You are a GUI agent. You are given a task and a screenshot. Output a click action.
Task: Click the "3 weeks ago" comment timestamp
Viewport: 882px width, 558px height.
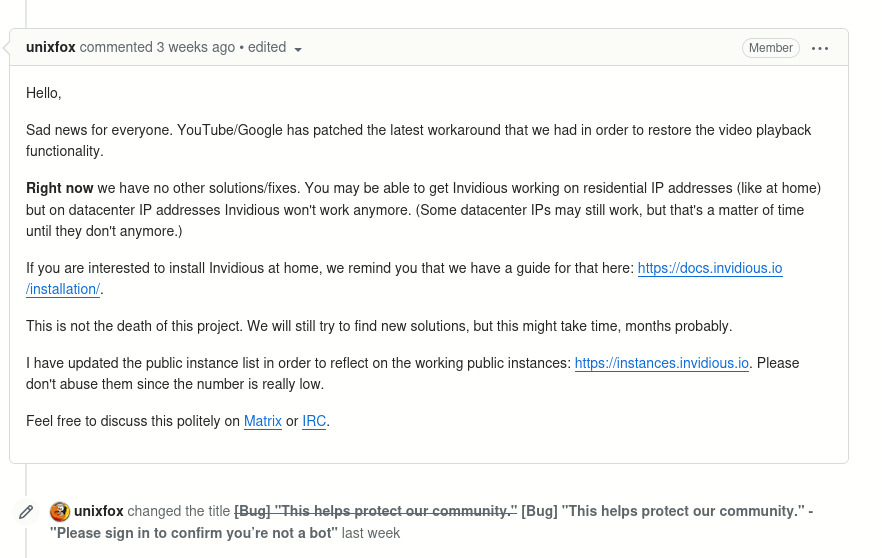tap(195, 47)
